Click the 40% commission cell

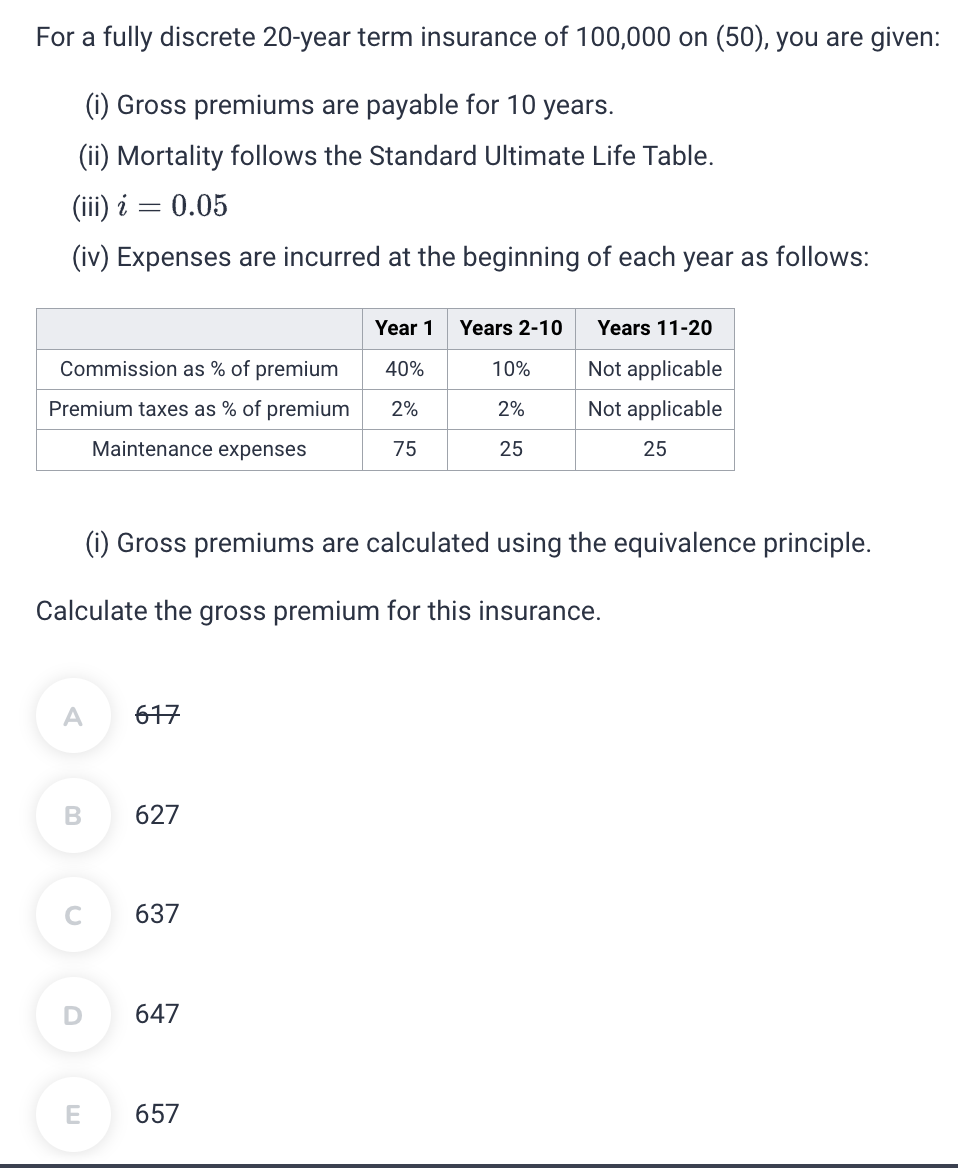pos(403,369)
